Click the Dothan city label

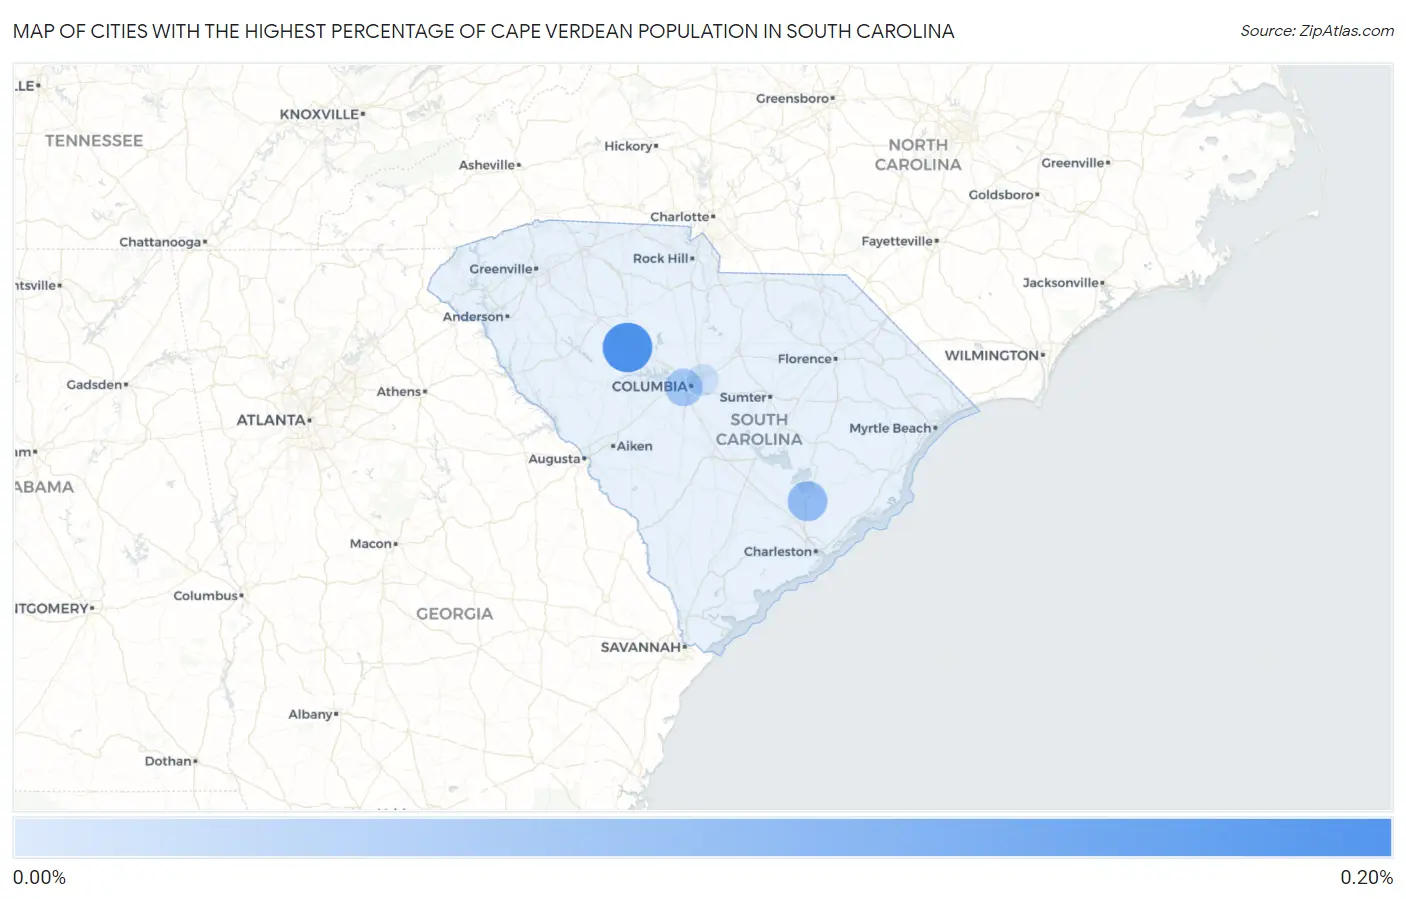point(168,761)
